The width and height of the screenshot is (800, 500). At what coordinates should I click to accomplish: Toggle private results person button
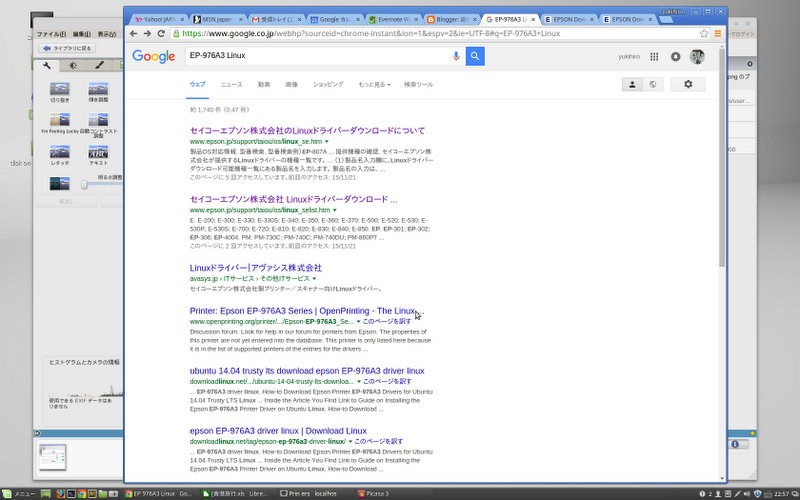(x=632, y=85)
